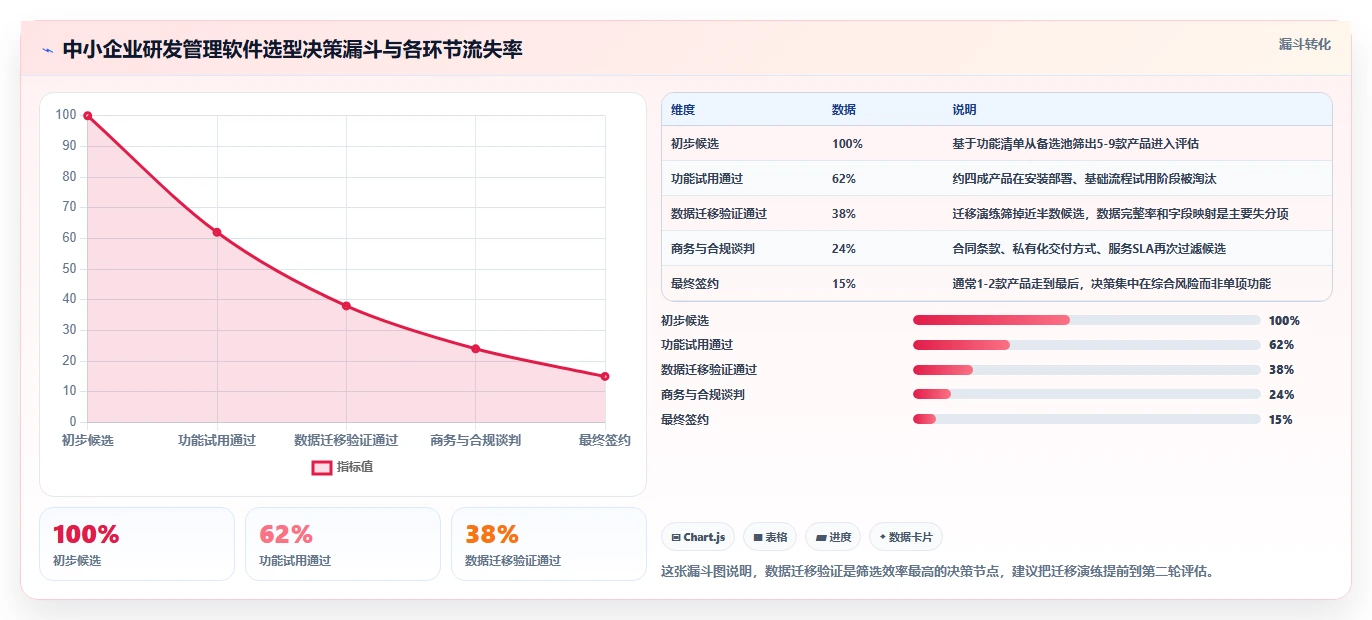This screenshot has height=620, width=1372.
Task: Open the Chart.js chip
Action: (x=698, y=537)
